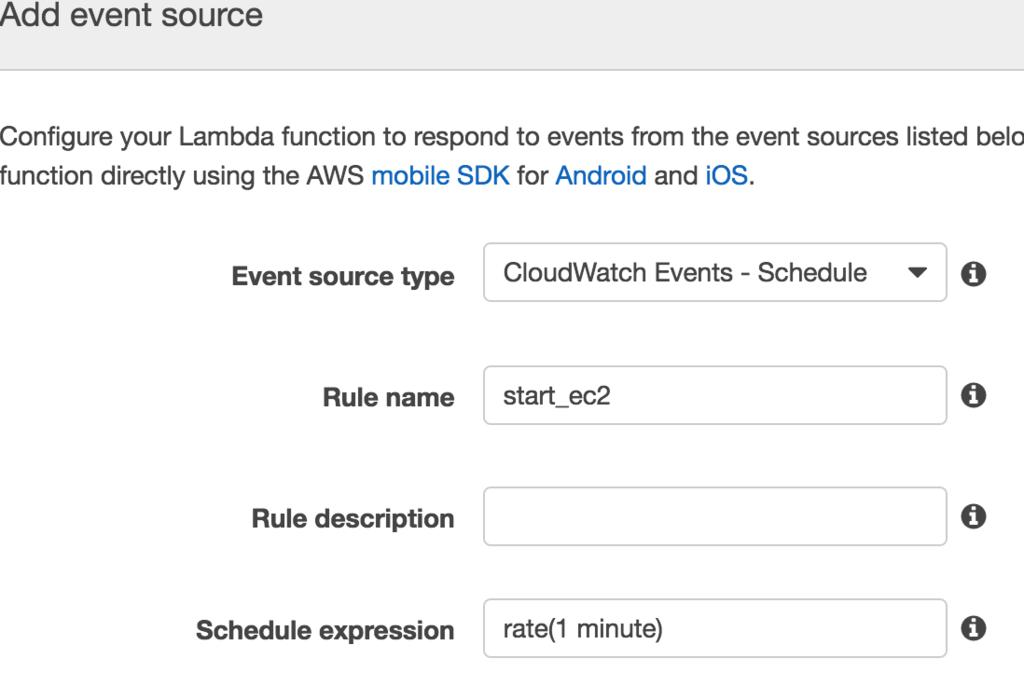
Task: Click the 'Schedule expression' label
Action: click(325, 631)
